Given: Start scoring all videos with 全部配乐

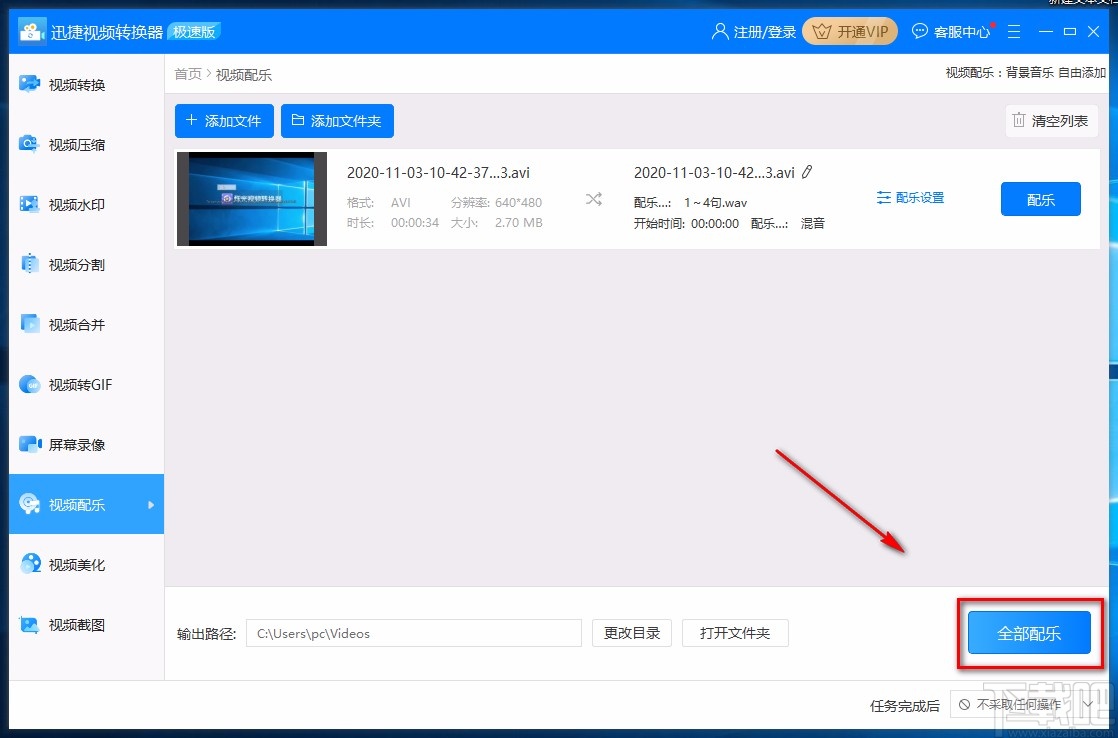Looking at the screenshot, I should [1029, 633].
